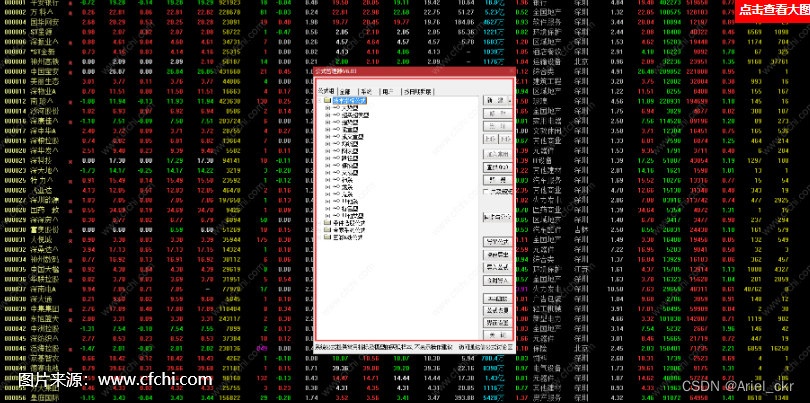810x403 pixels.
Task: Open the dropdown arrow beside 新建 button
Action: tap(510, 100)
